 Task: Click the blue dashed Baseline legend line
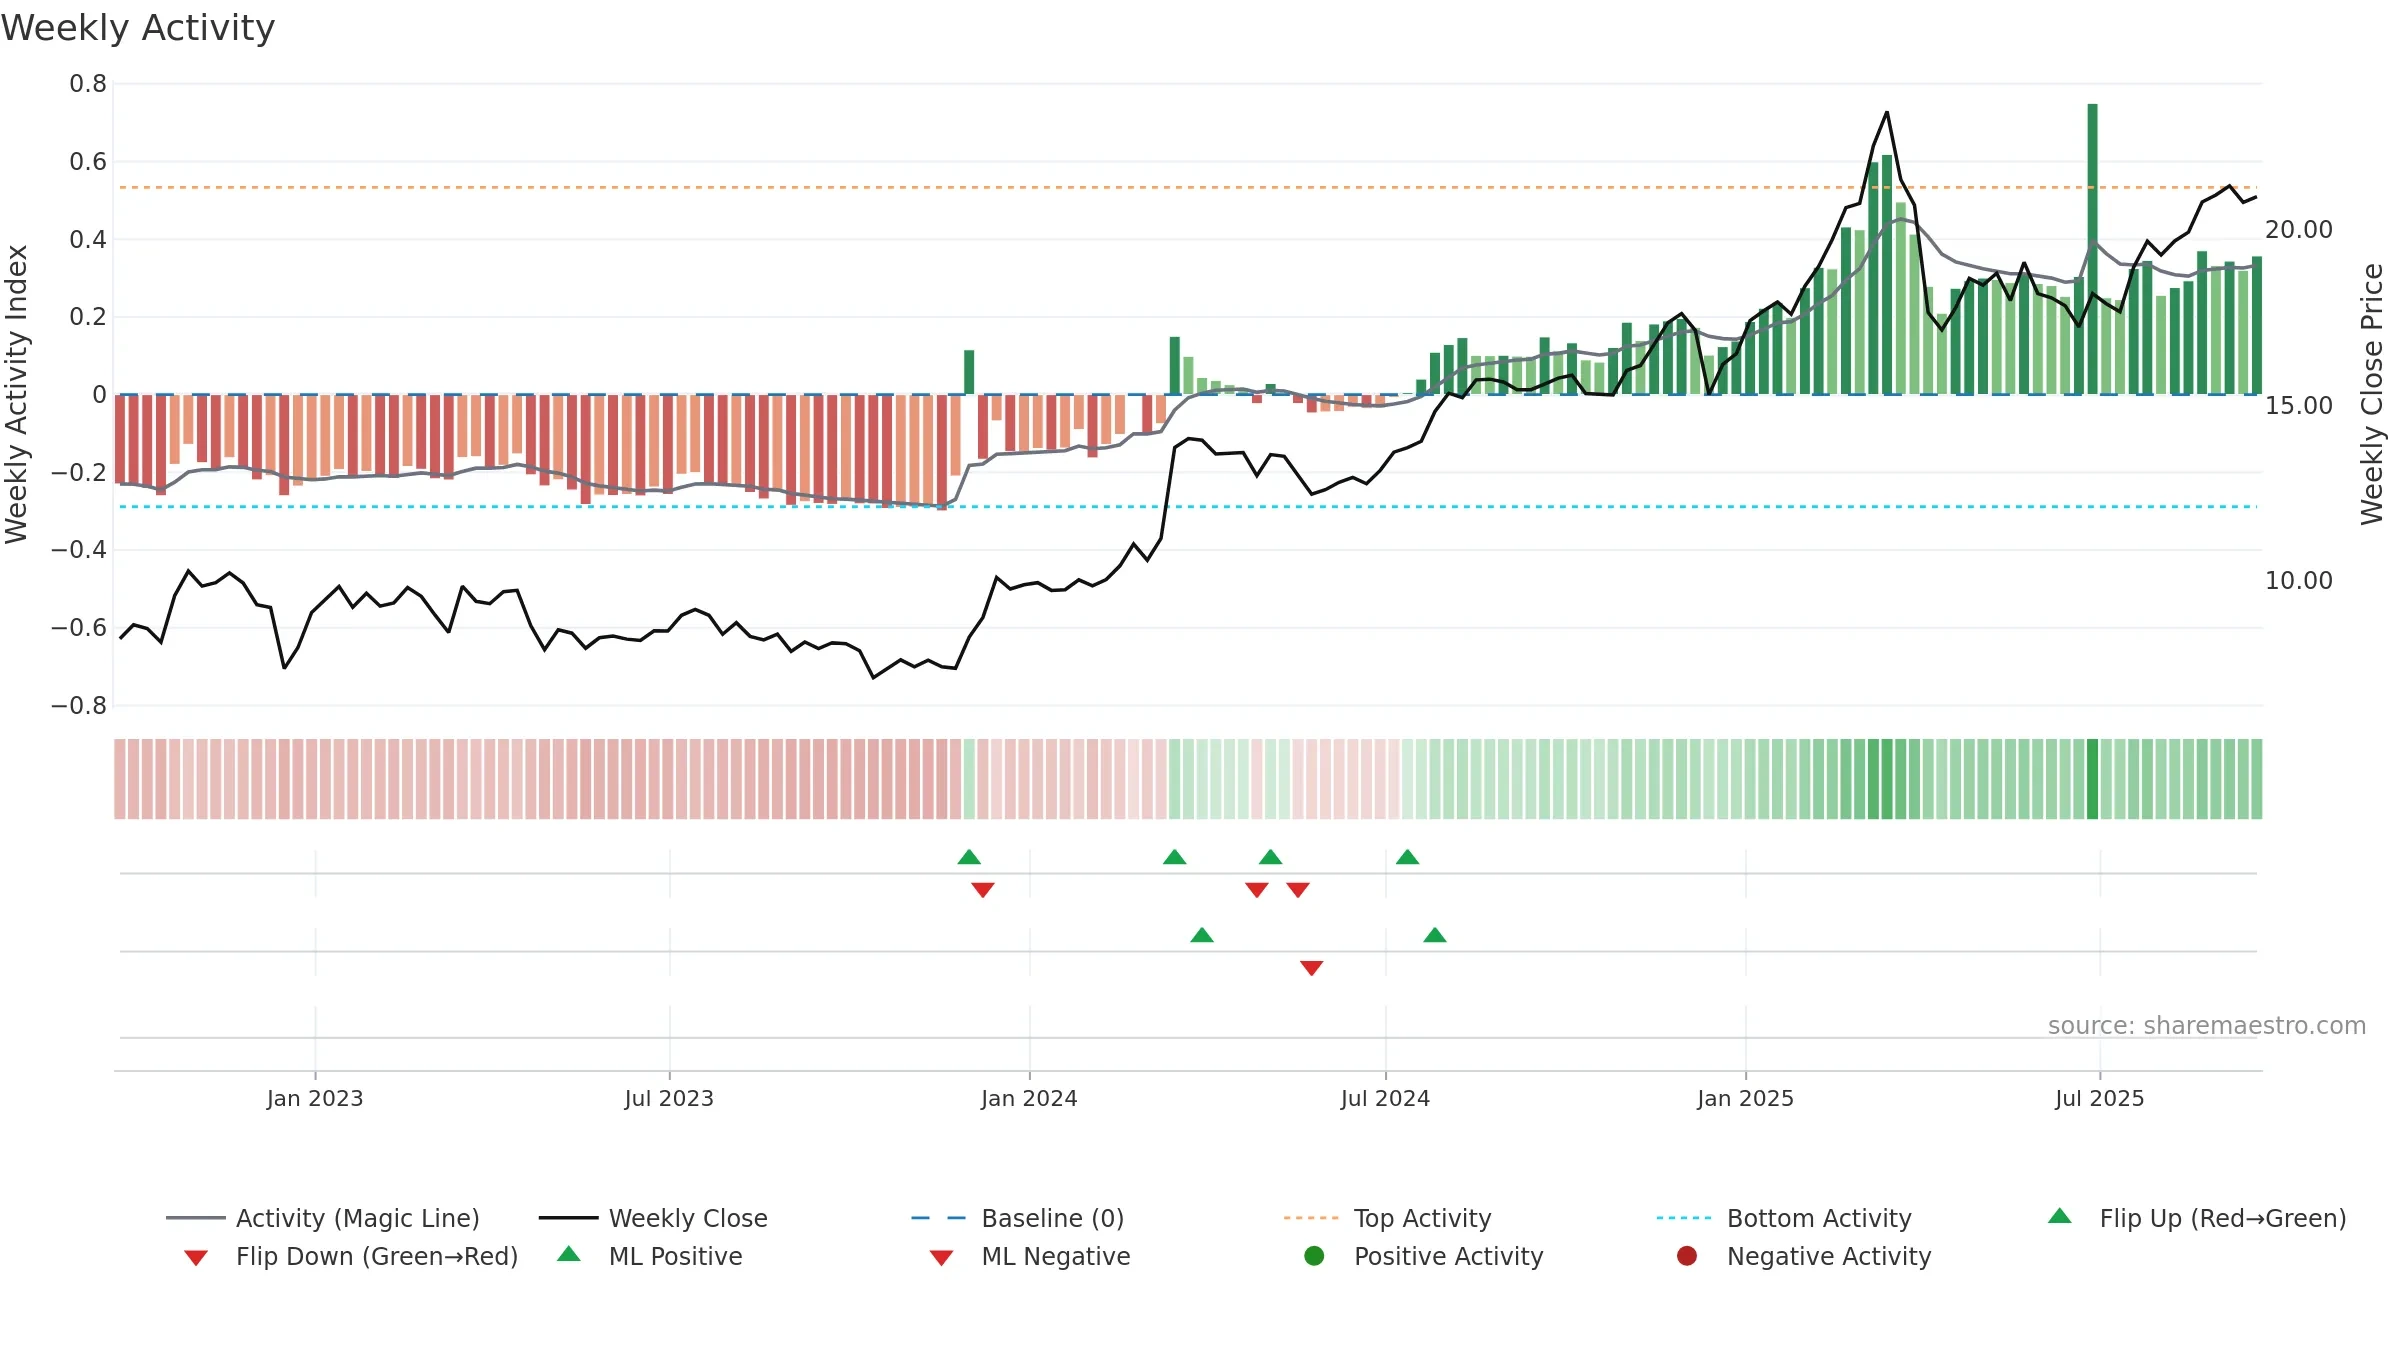(938, 1218)
